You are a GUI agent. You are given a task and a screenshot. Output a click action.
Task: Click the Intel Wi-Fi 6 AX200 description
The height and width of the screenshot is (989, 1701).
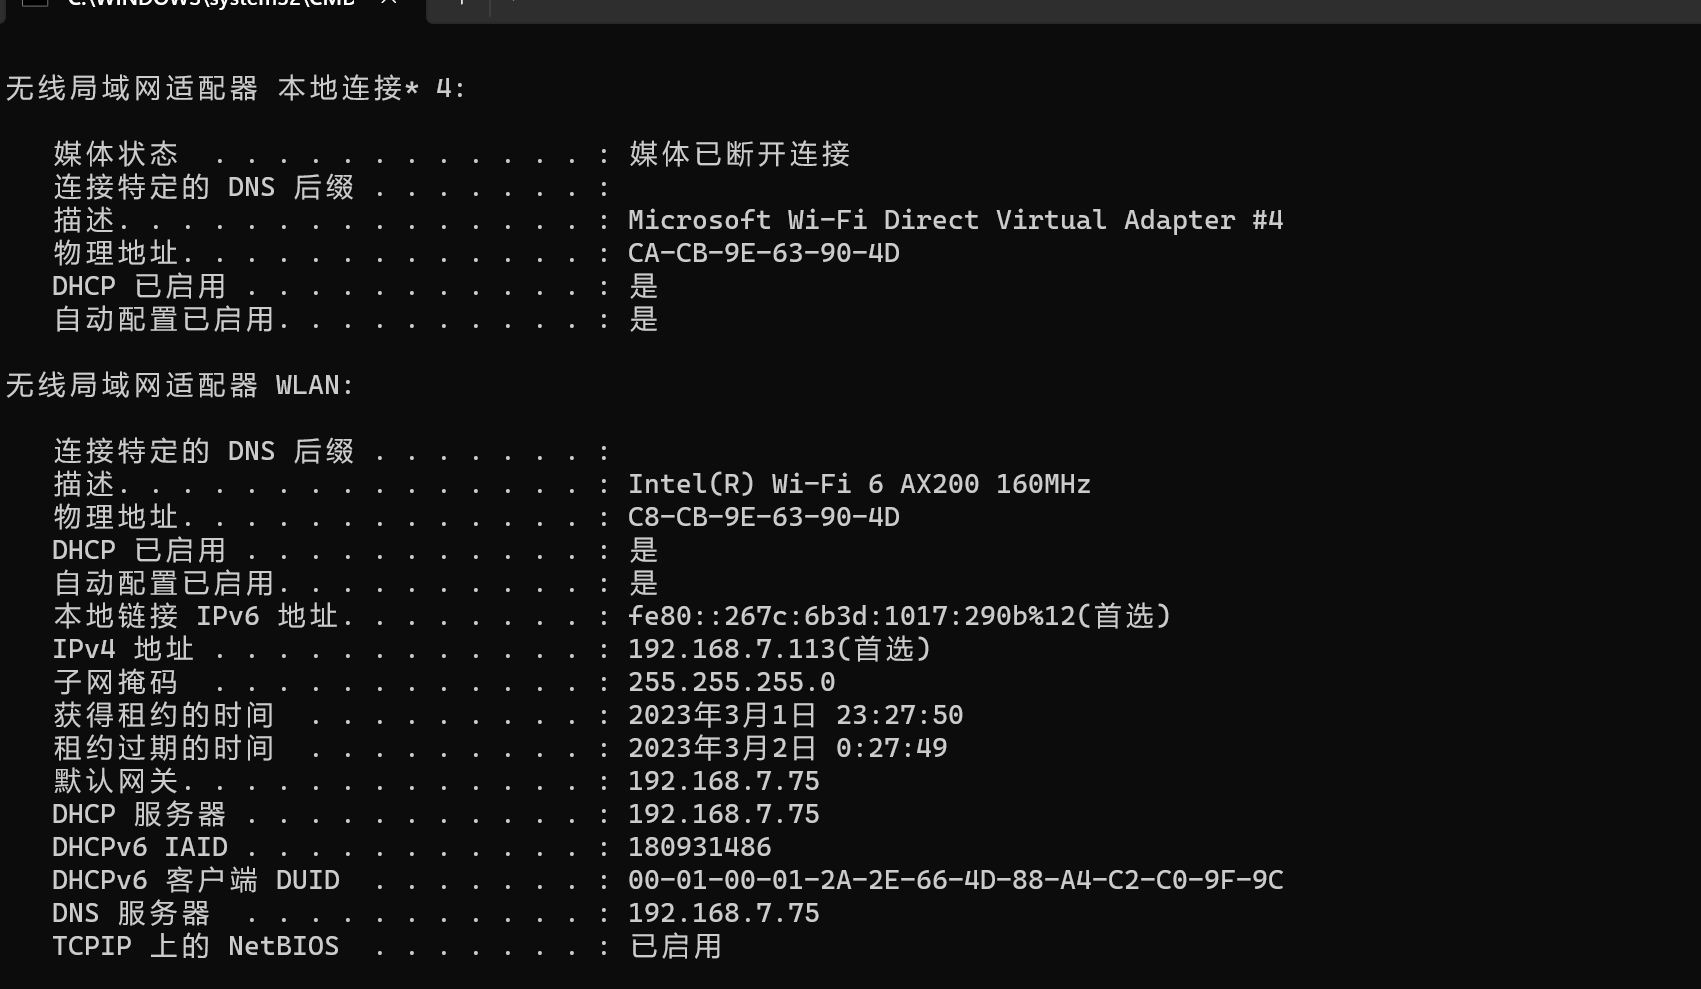858,484
